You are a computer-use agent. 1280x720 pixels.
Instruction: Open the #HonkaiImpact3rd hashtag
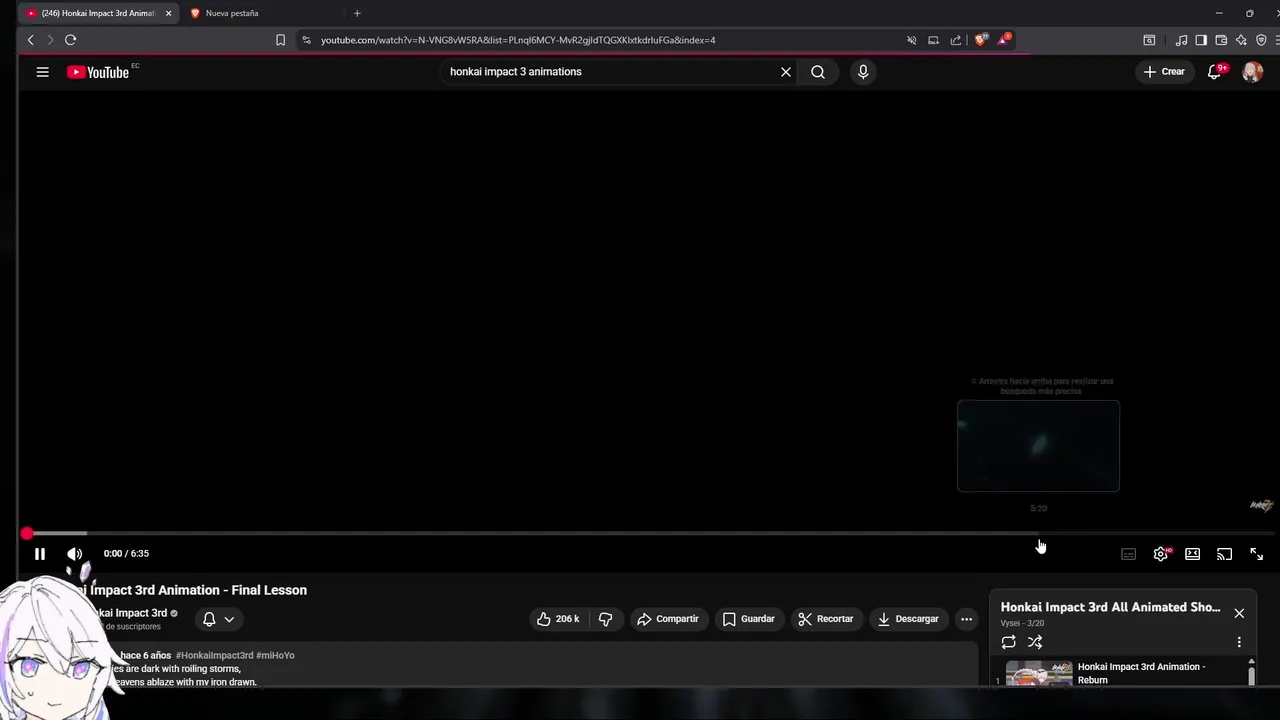214,655
